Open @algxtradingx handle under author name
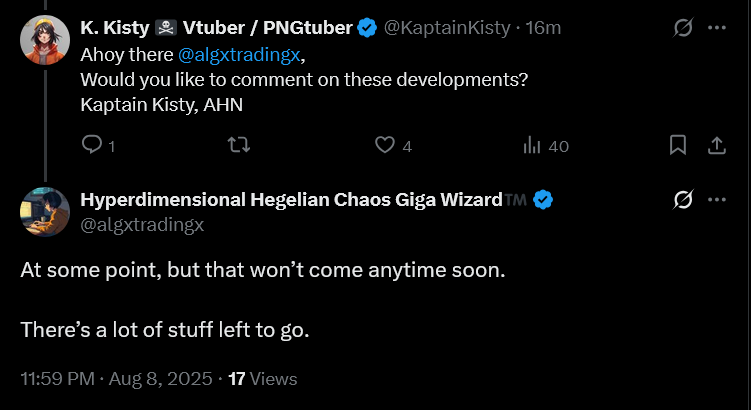The height and width of the screenshot is (410, 751). [142, 224]
